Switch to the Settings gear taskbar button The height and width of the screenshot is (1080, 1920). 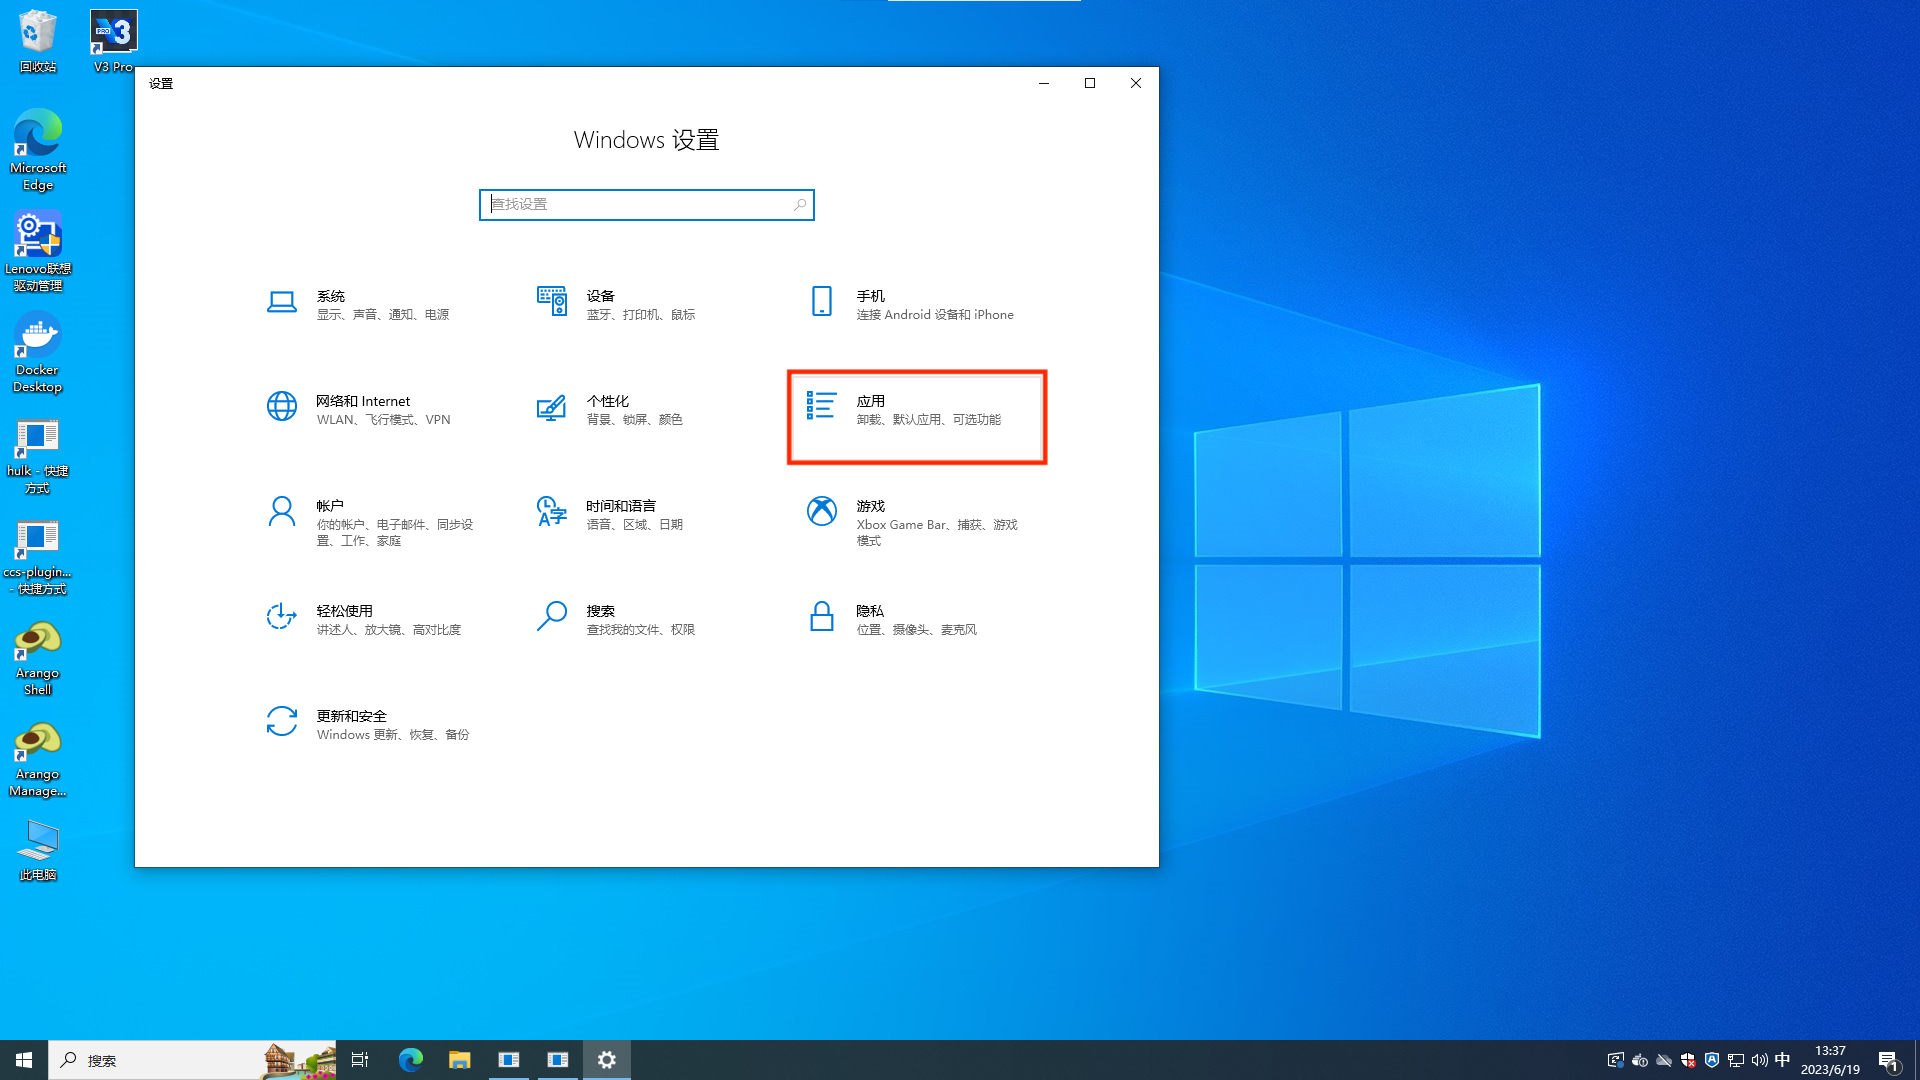click(x=607, y=1060)
